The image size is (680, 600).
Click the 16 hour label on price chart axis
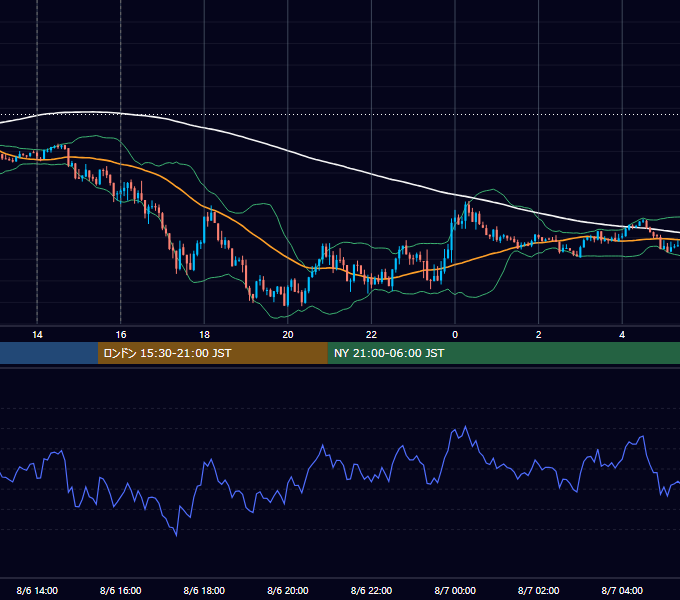(121, 335)
